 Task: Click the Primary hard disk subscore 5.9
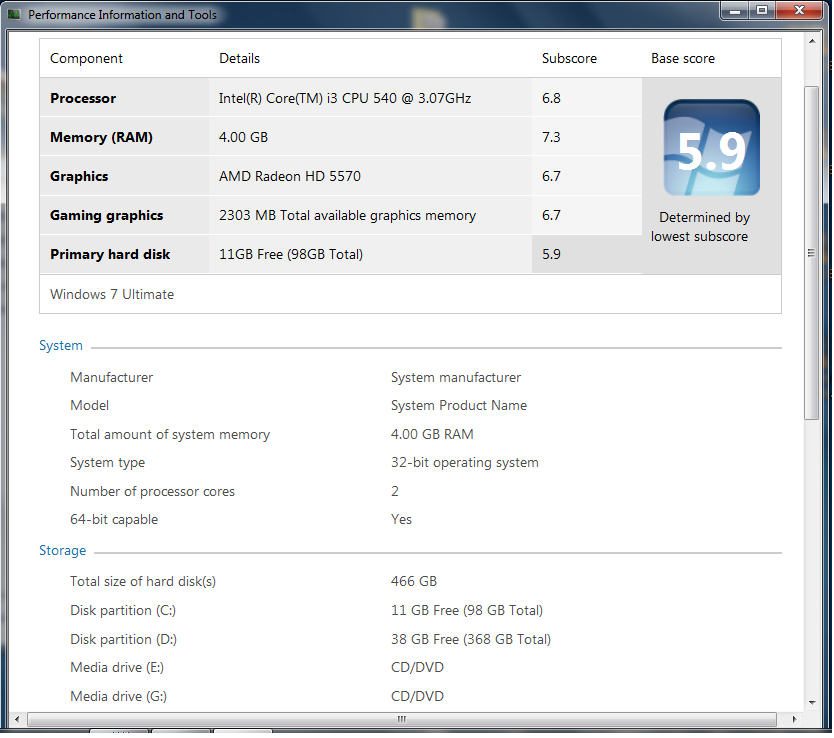click(551, 254)
